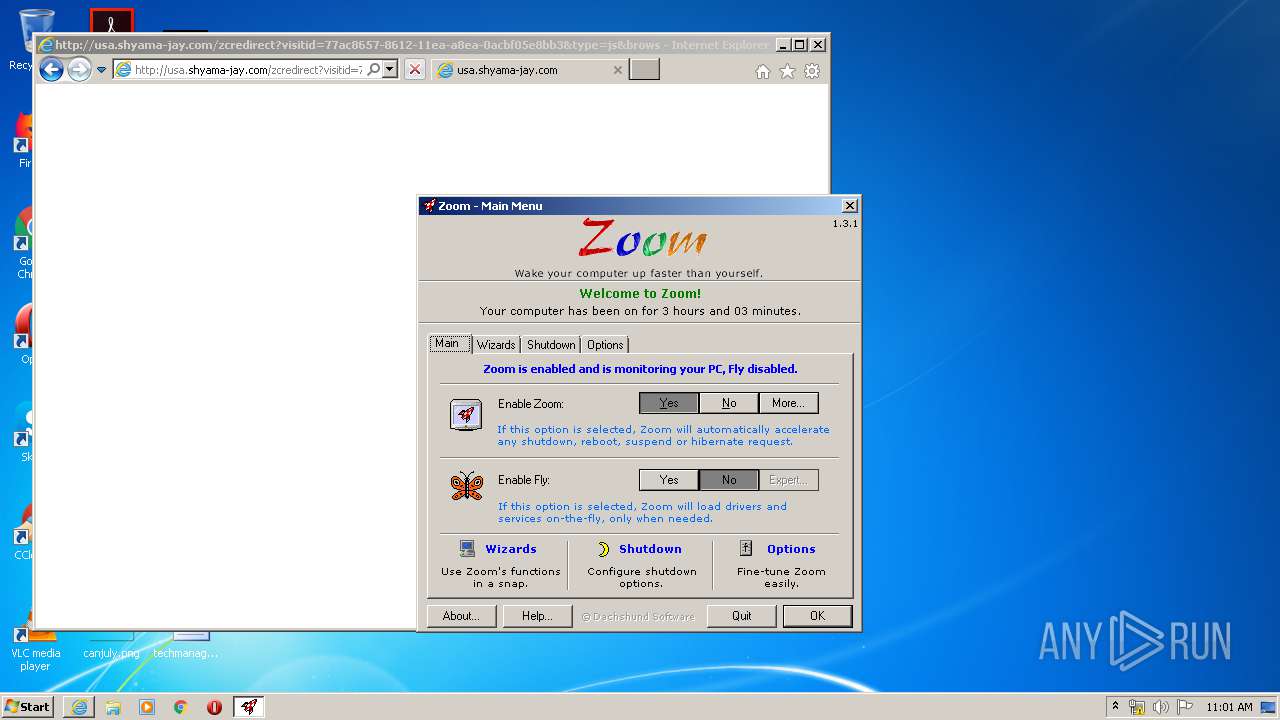Click the Zoom rocket title bar icon
The width and height of the screenshot is (1280, 720).
coord(429,205)
